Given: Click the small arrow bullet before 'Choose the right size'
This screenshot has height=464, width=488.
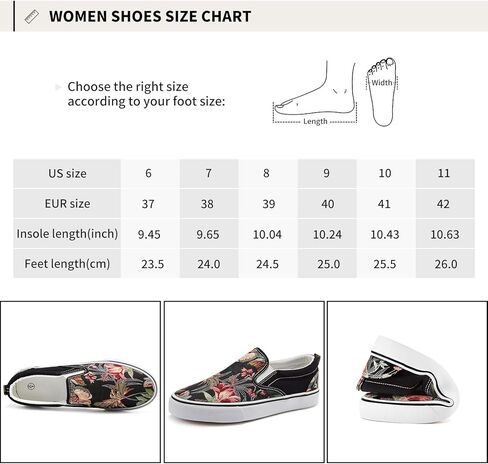Looking at the screenshot, I should click(58, 87).
